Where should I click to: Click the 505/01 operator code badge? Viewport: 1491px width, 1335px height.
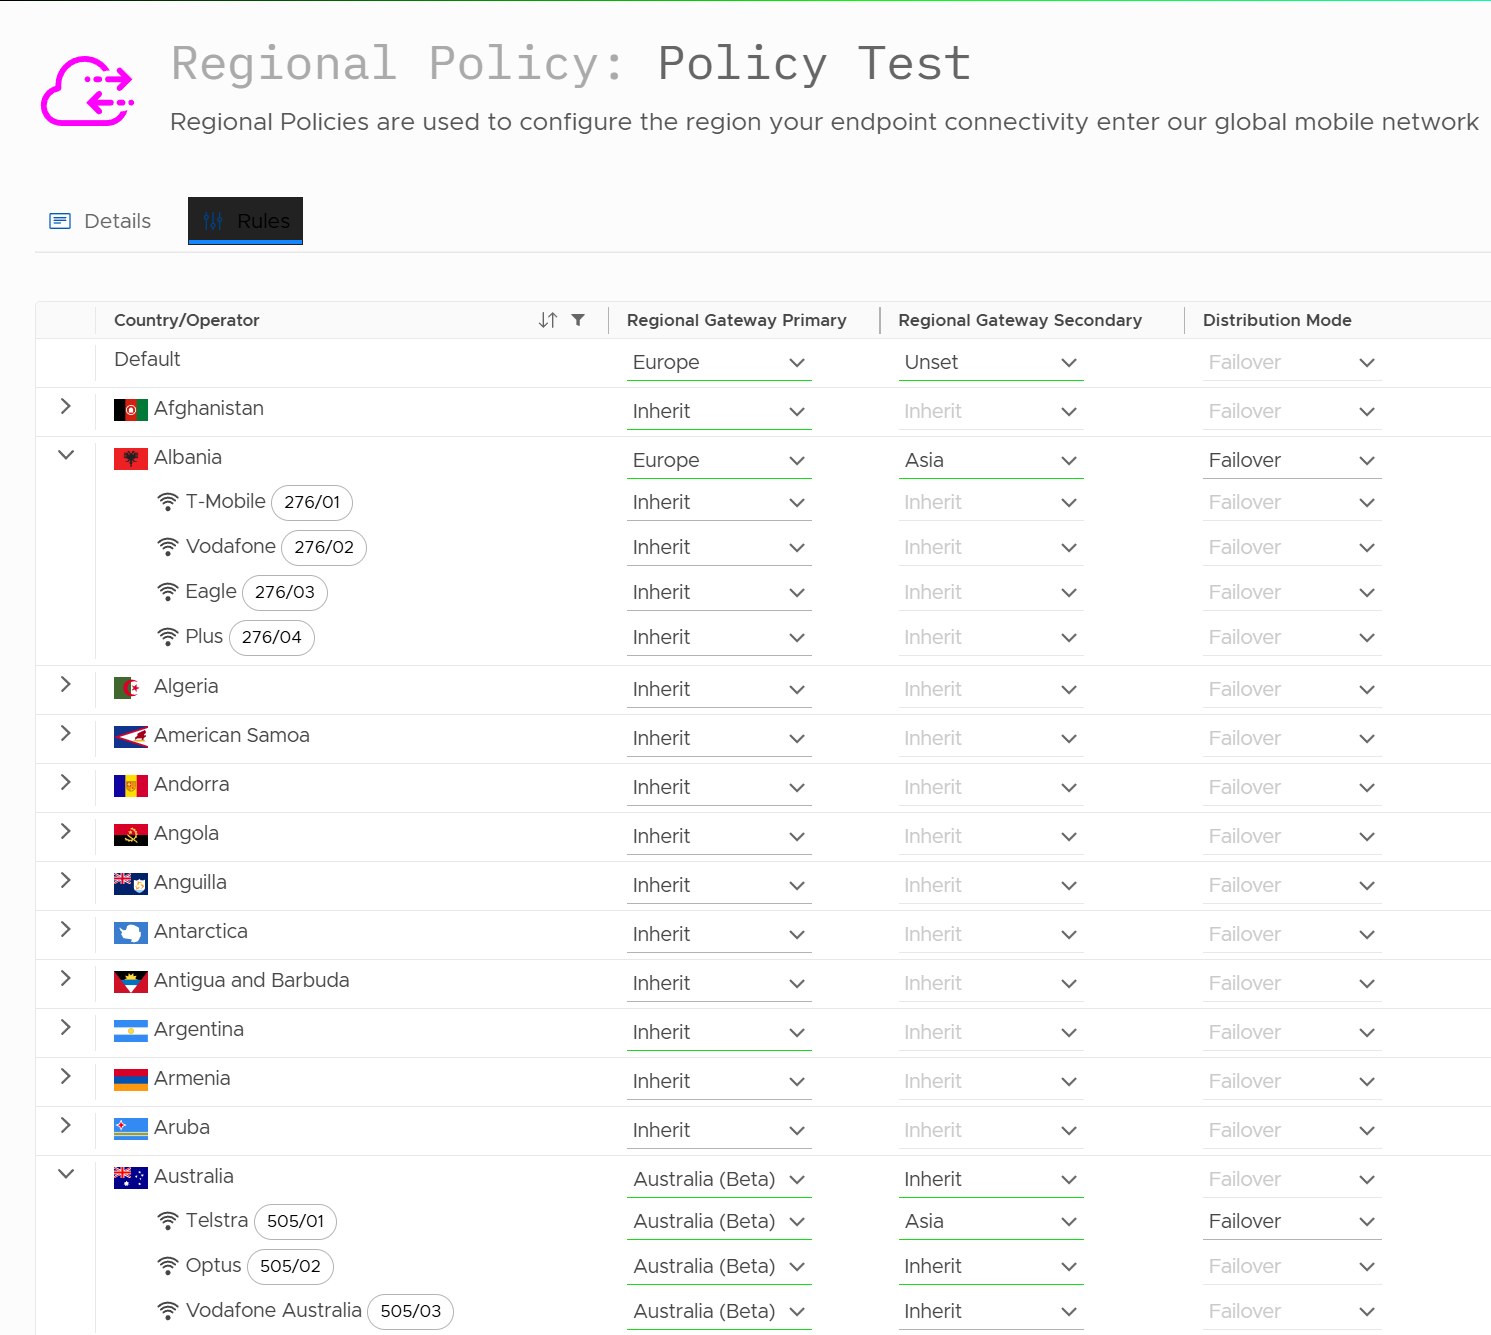click(296, 1221)
